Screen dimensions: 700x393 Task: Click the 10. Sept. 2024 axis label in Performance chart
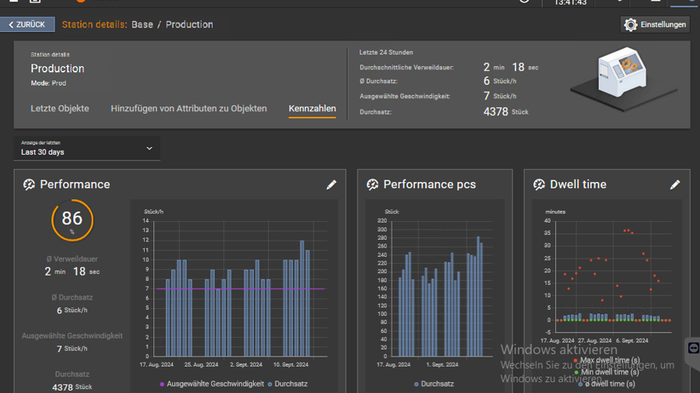[291, 364]
